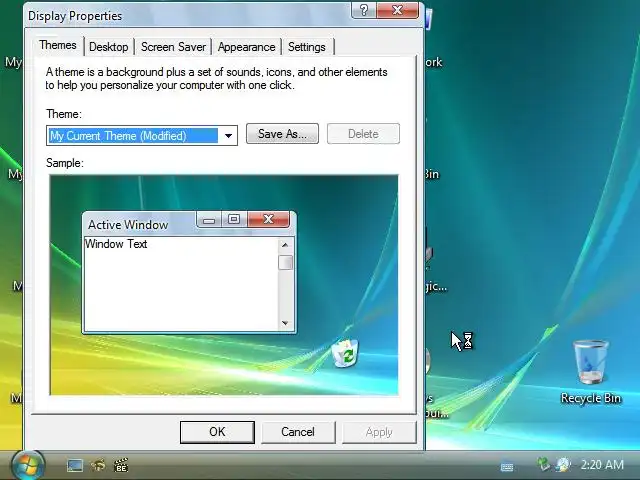Screen dimensions: 640x480
Task: Open the Screen Saver tab
Action: [x=173, y=47]
